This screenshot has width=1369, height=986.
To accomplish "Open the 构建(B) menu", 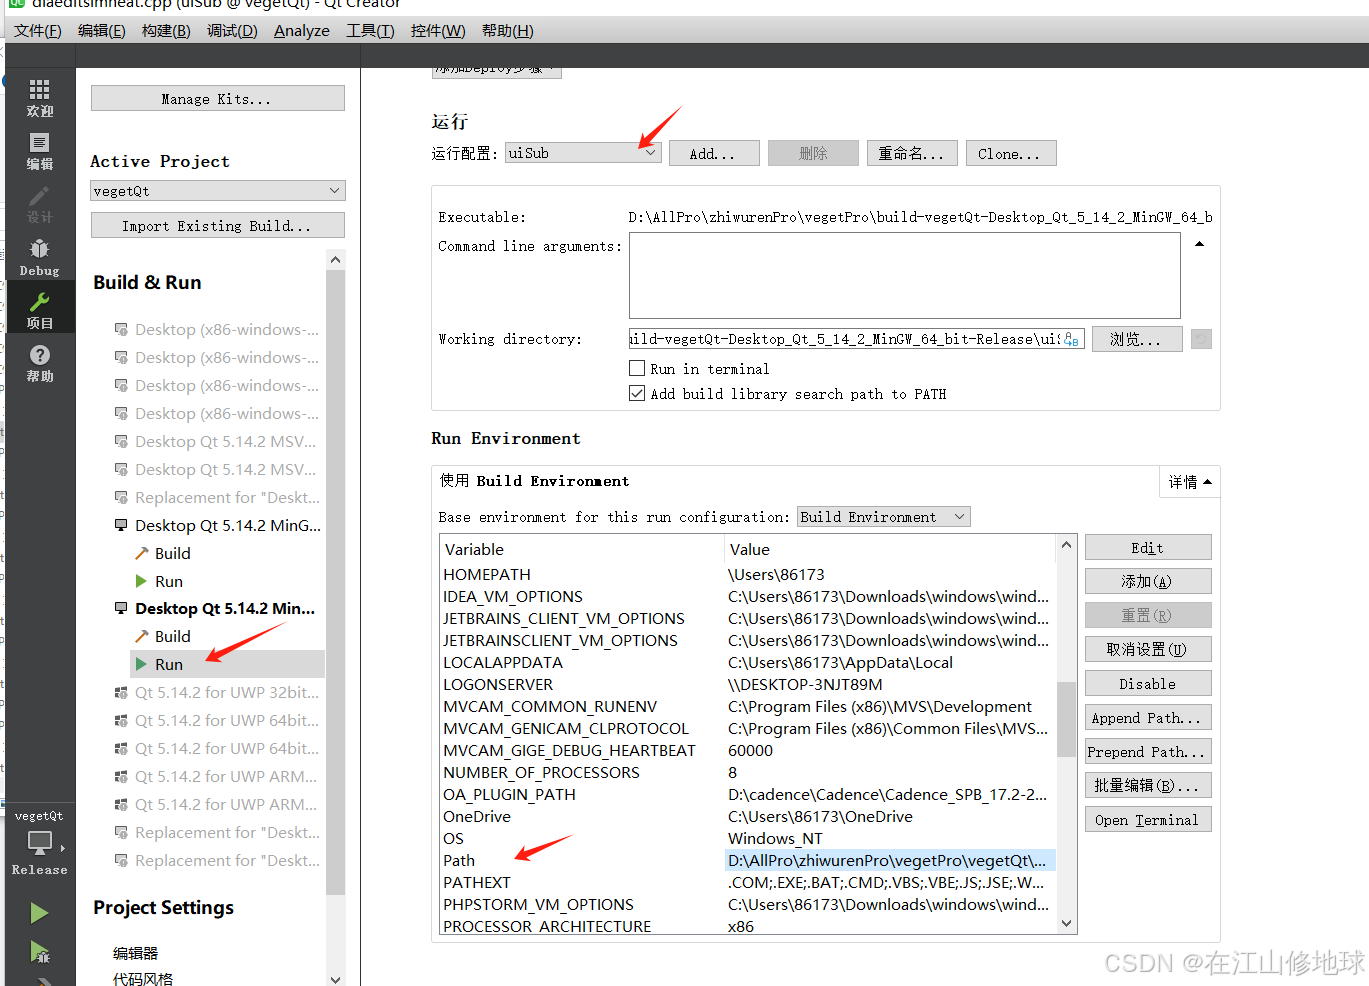I will point(166,30).
